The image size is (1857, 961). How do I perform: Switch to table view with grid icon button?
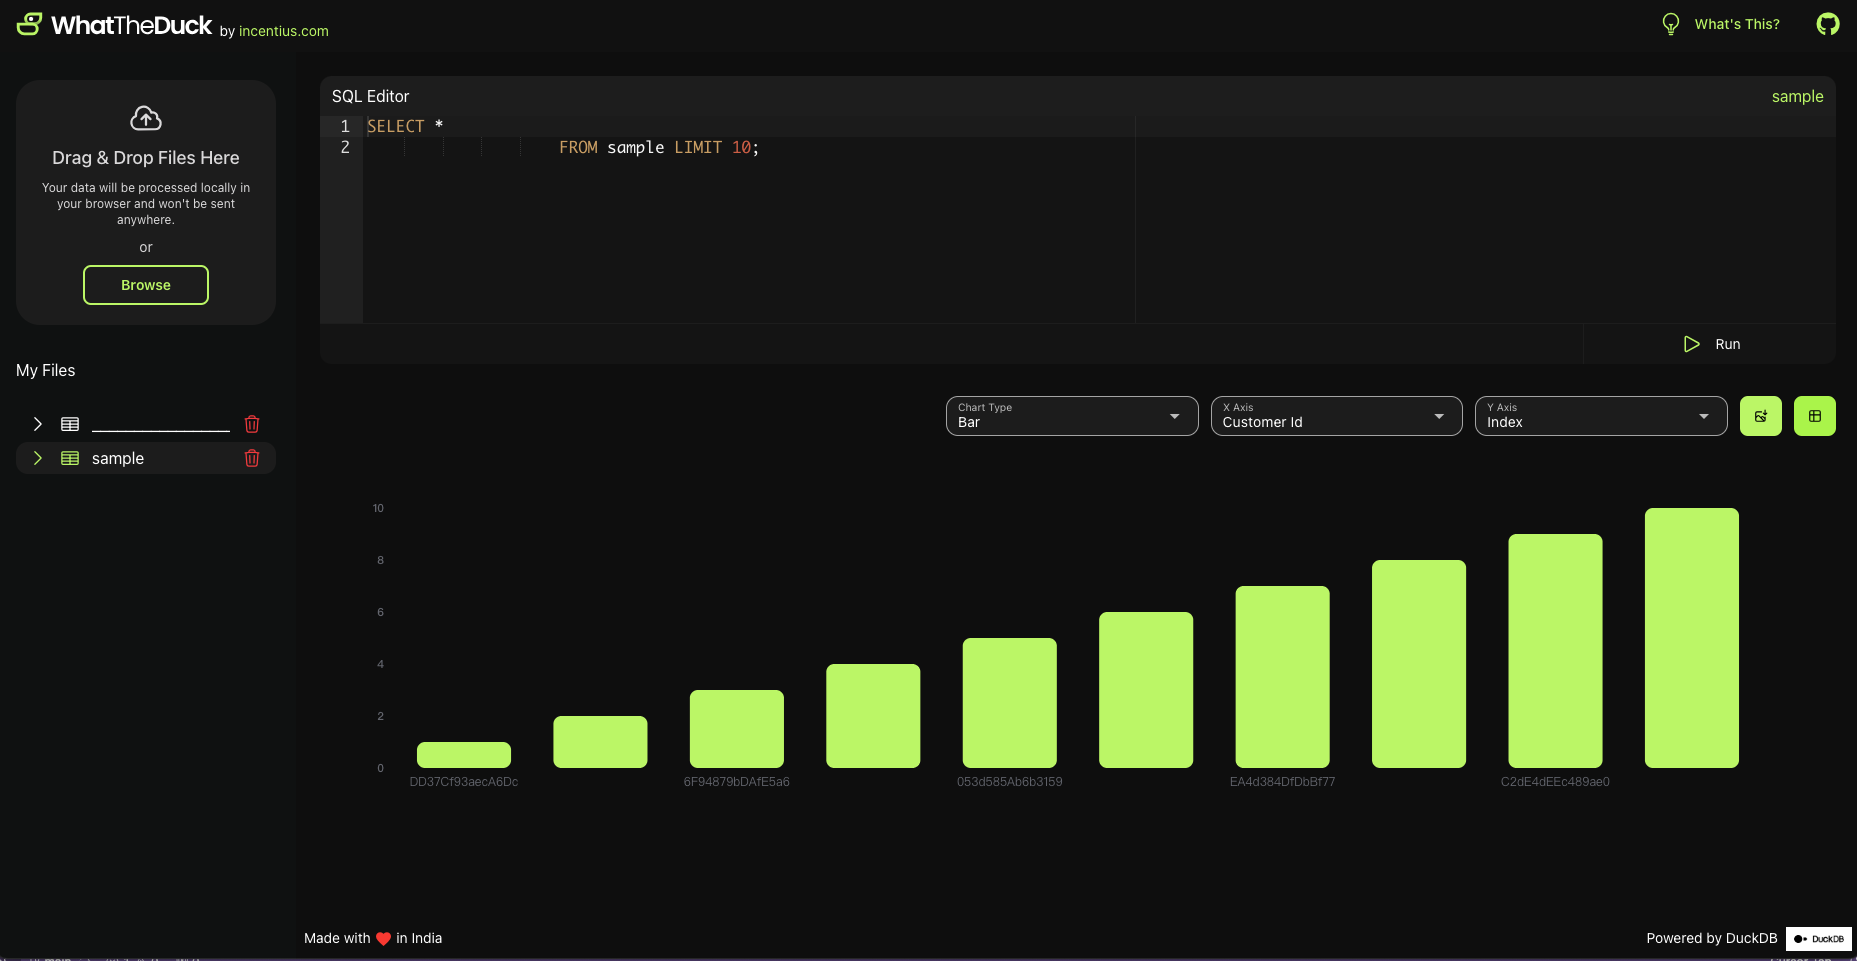click(x=1815, y=416)
